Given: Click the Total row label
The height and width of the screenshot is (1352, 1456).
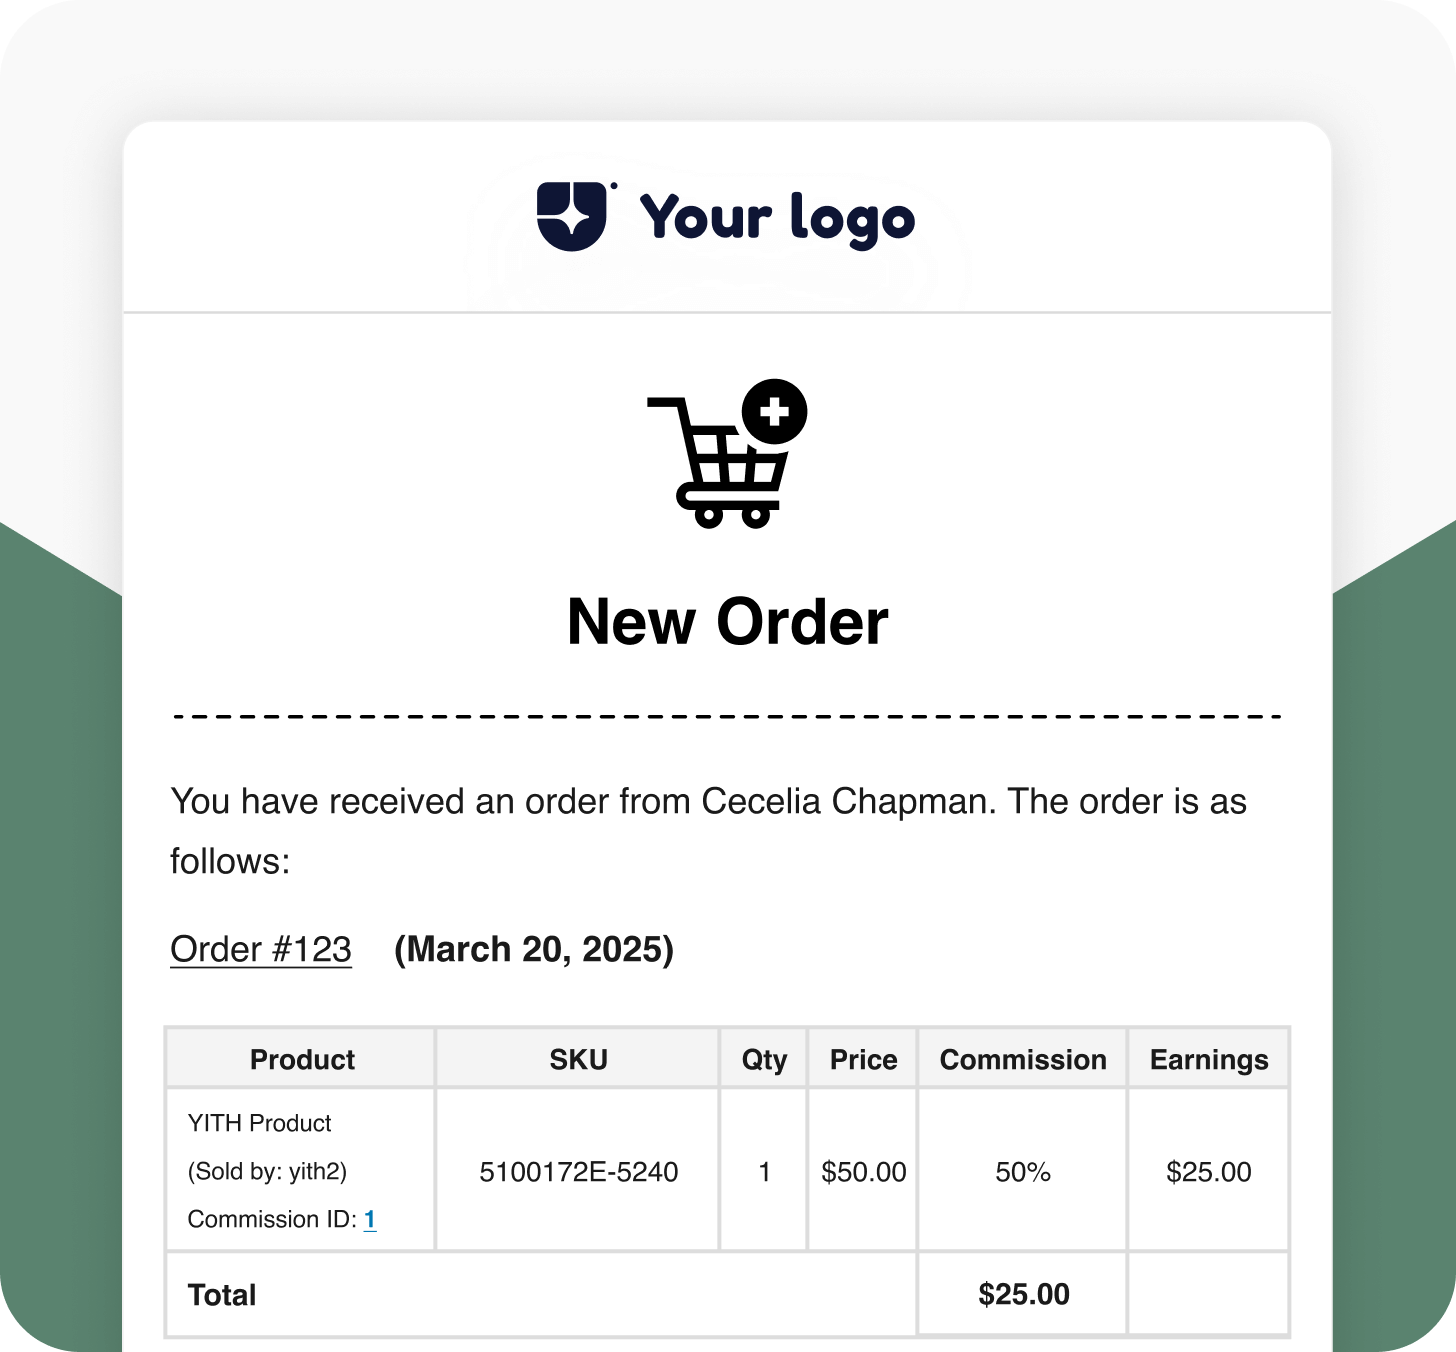Looking at the screenshot, I should click(222, 1295).
